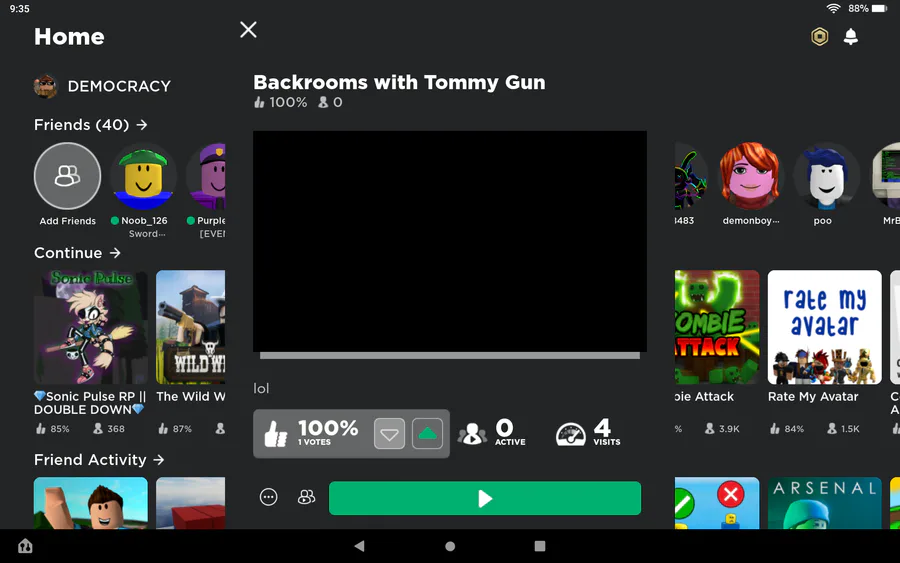
Task: Open The Wild West game thumbnail
Action: click(x=191, y=327)
